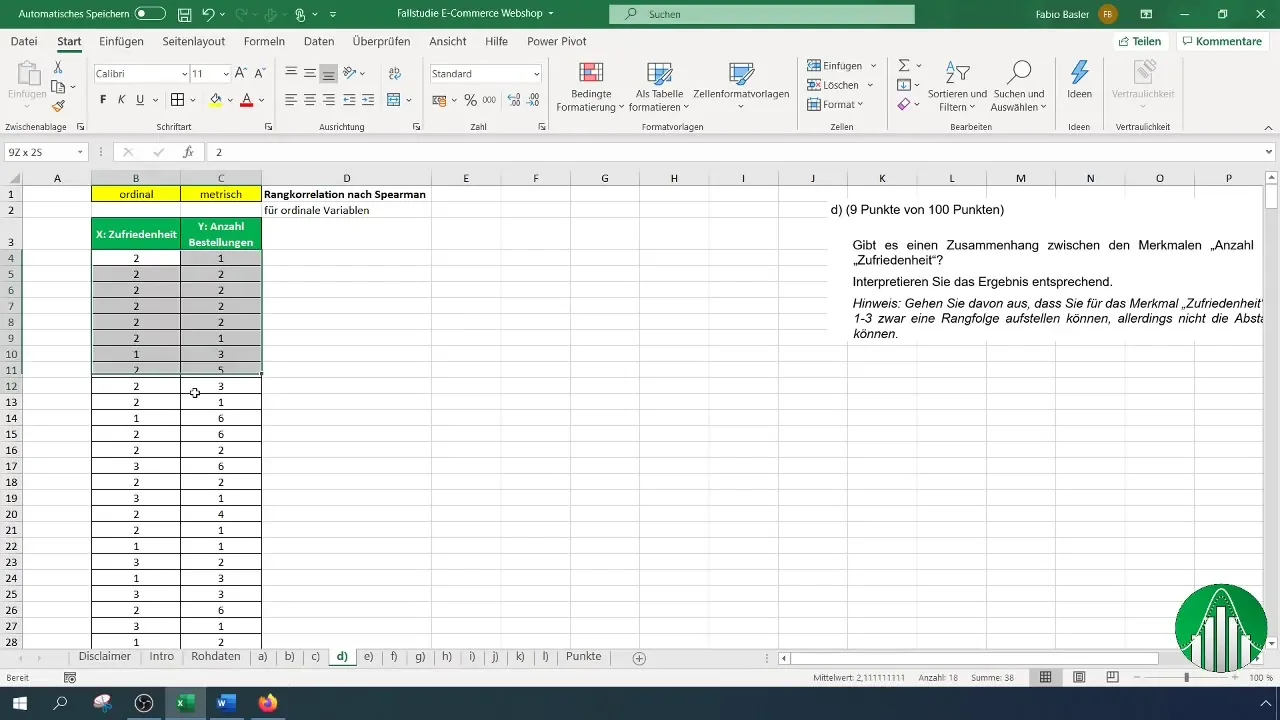The width and height of the screenshot is (1280, 720).
Task: Align text left in Ausrichtung group
Action: click(x=291, y=100)
